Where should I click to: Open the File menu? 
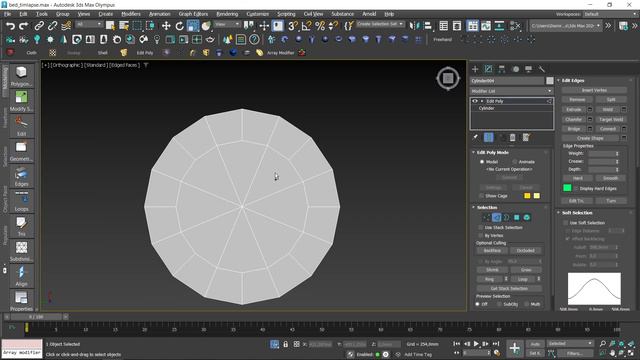click(x=7, y=14)
